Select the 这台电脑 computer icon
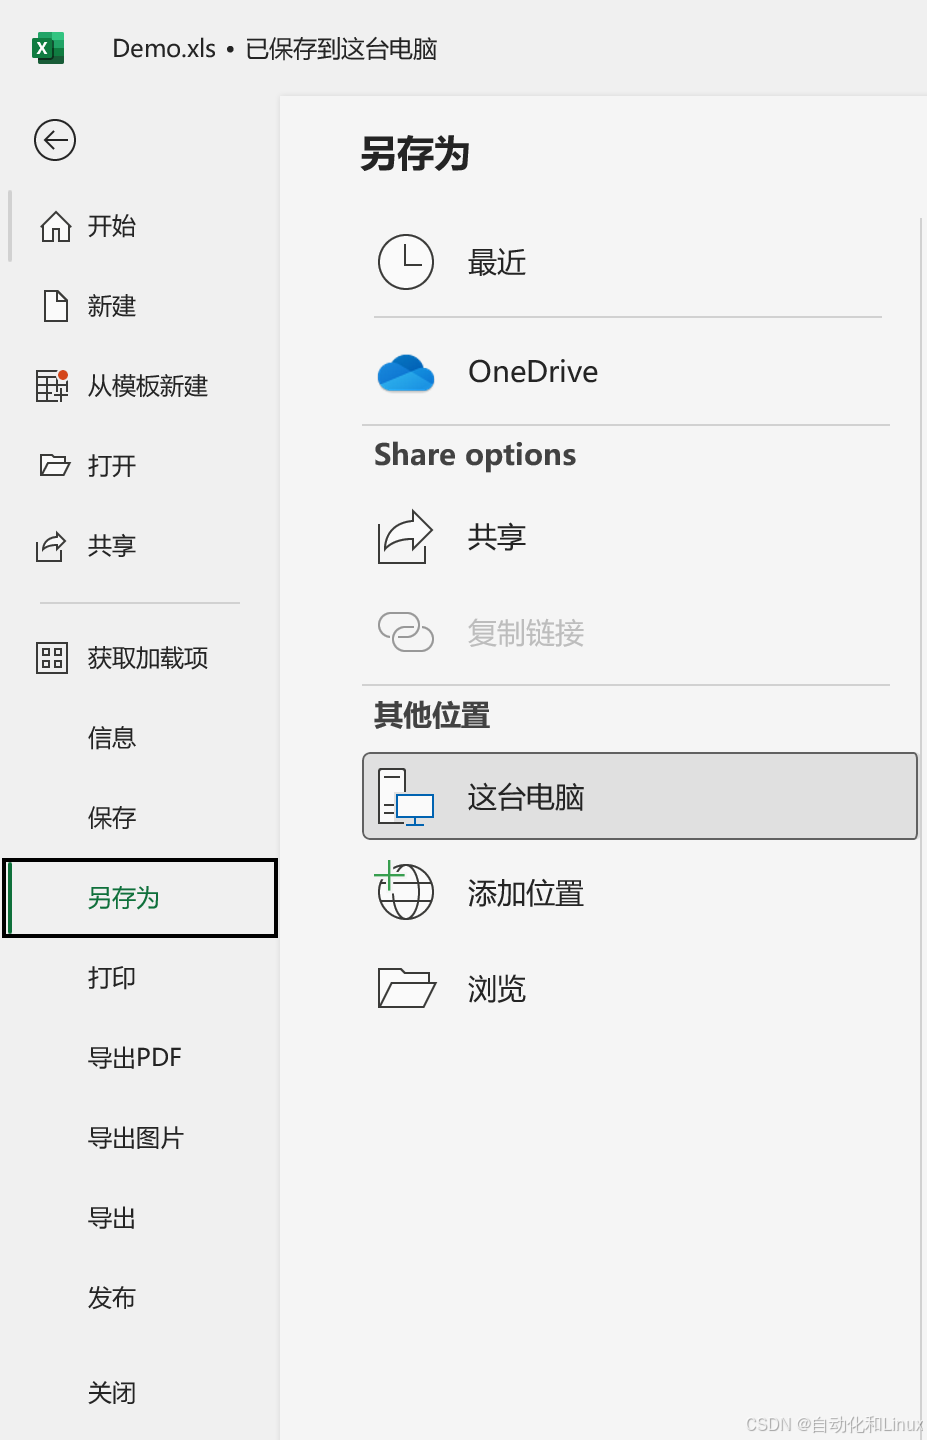The image size is (927, 1440). 405,796
